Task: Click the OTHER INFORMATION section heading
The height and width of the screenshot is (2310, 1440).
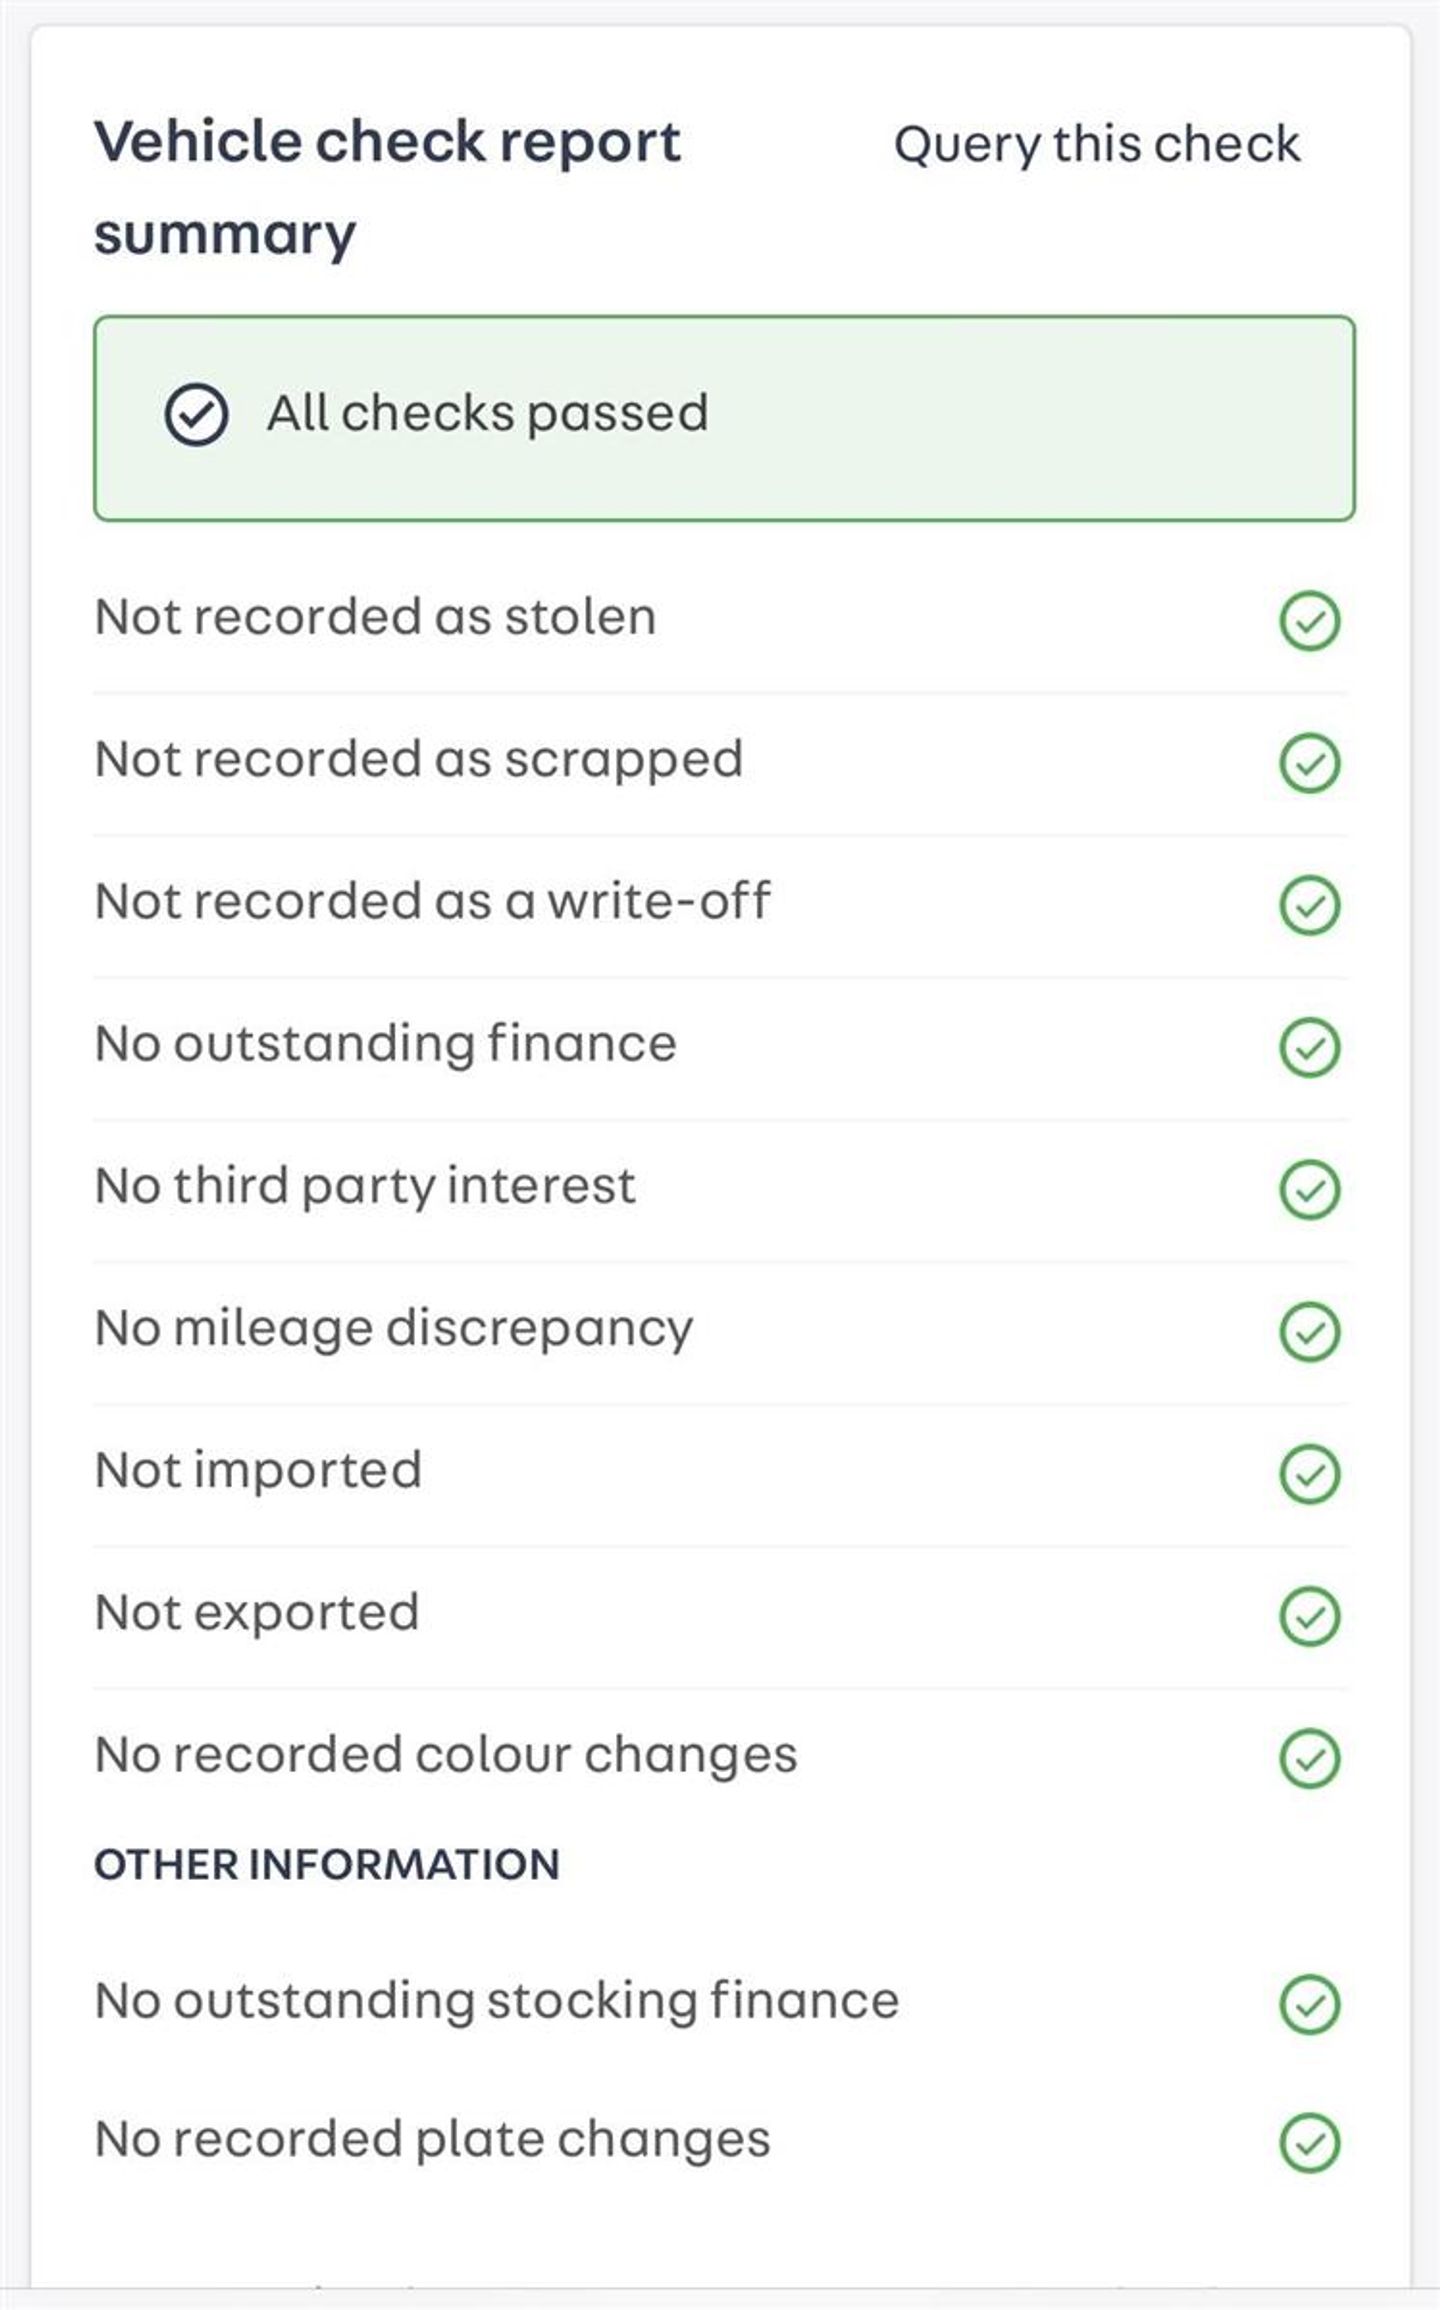Action: tap(326, 1865)
